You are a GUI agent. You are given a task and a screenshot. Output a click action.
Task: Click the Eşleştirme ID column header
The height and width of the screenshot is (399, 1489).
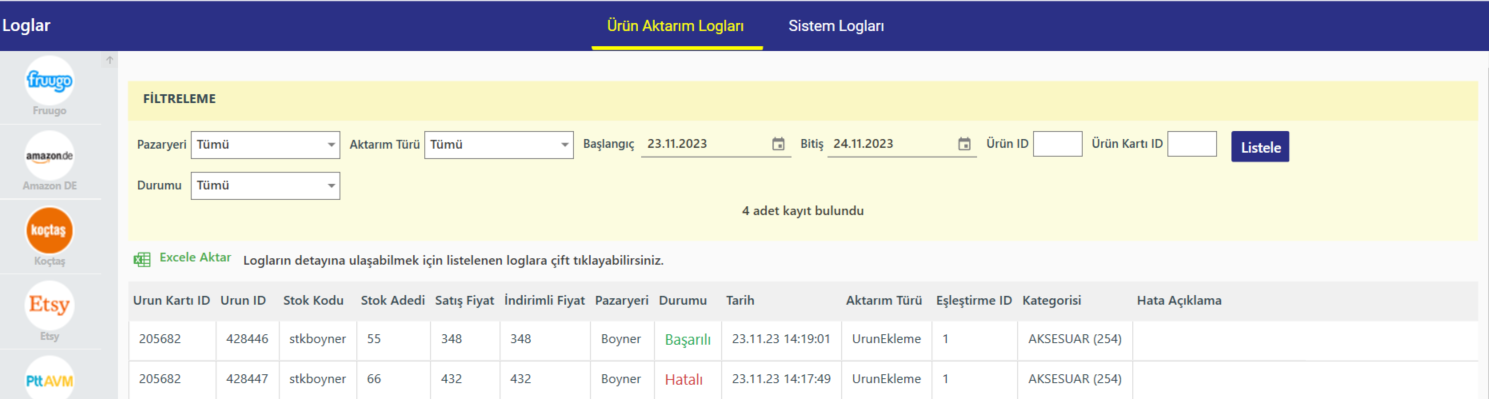tap(974, 300)
